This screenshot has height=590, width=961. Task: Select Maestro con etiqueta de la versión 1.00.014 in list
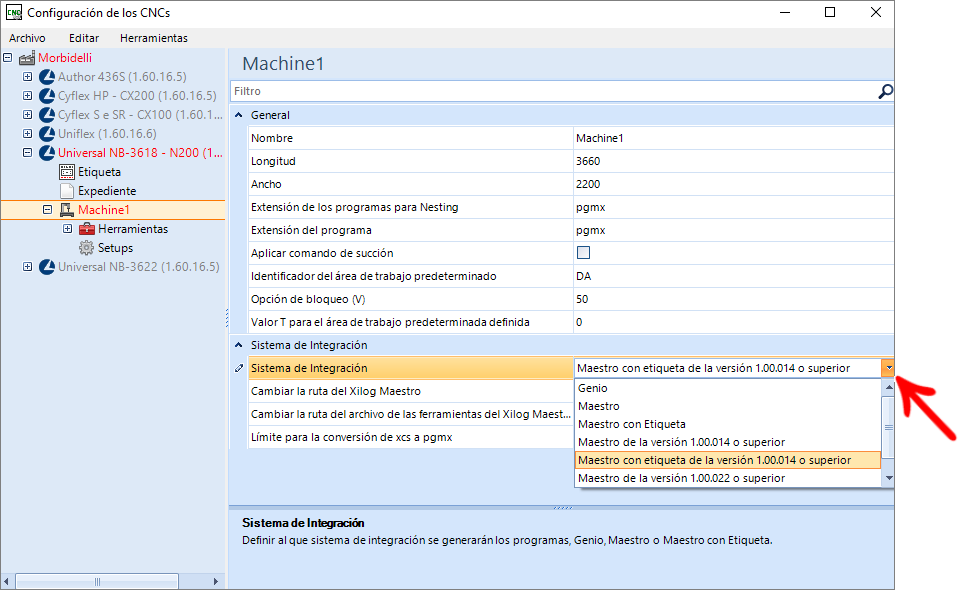point(728,460)
